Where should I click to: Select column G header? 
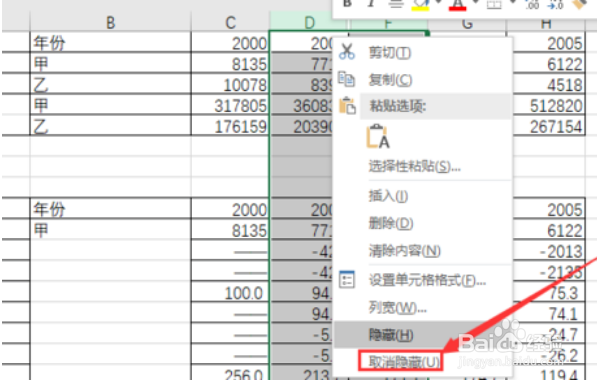point(467,24)
